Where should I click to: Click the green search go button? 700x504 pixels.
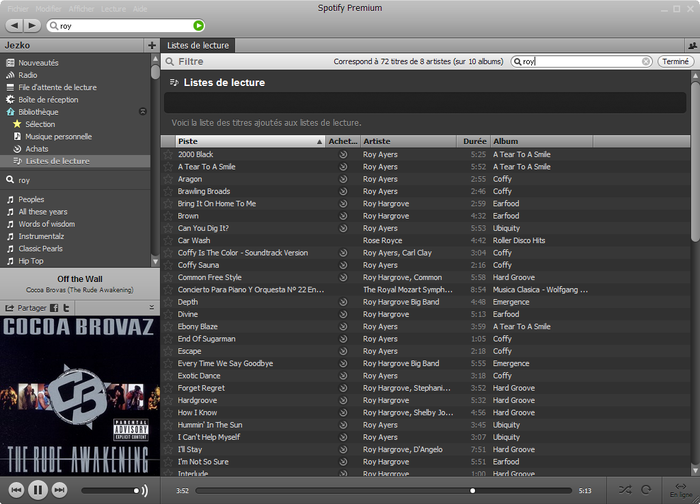pyautogui.click(x=199, y=26)
